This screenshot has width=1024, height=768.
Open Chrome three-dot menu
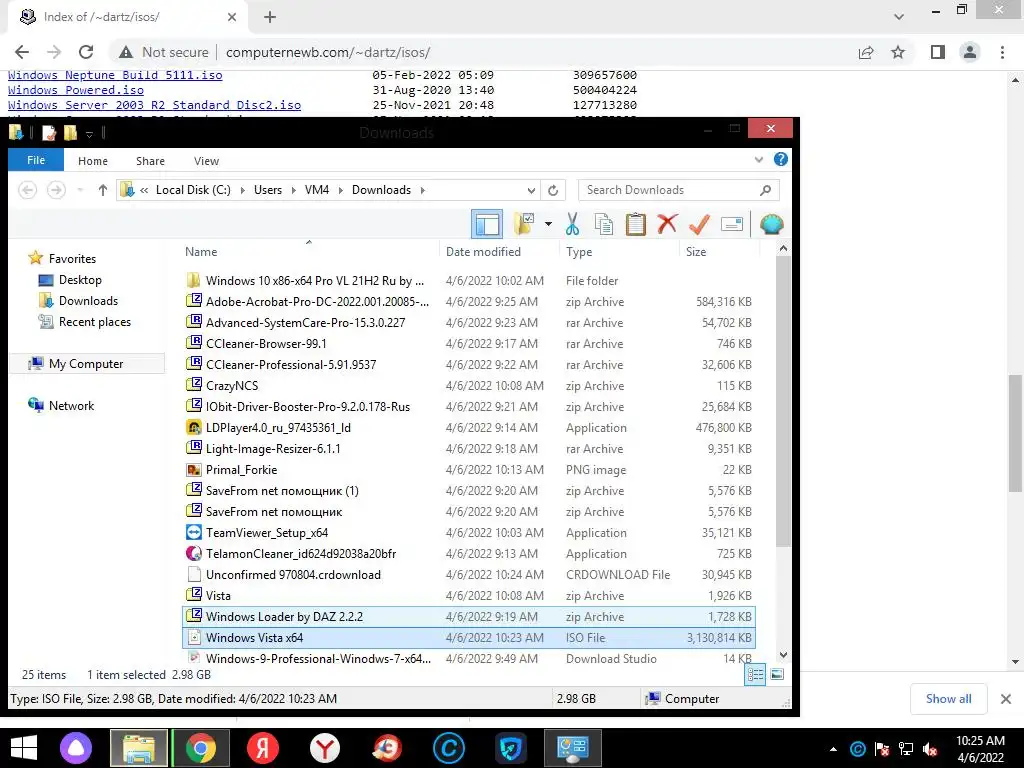[1002, 52]
